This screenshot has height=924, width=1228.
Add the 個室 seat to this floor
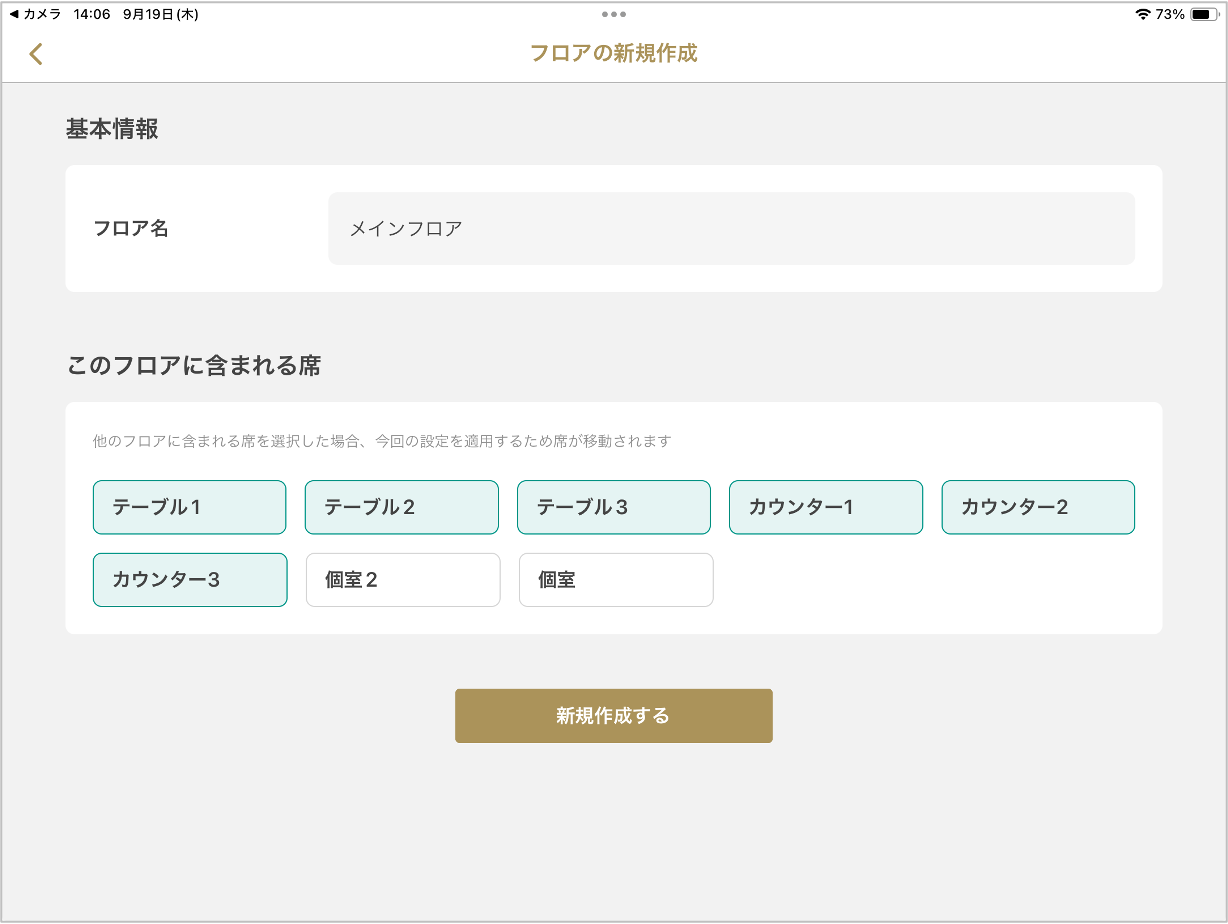click(x=616, y=580)
